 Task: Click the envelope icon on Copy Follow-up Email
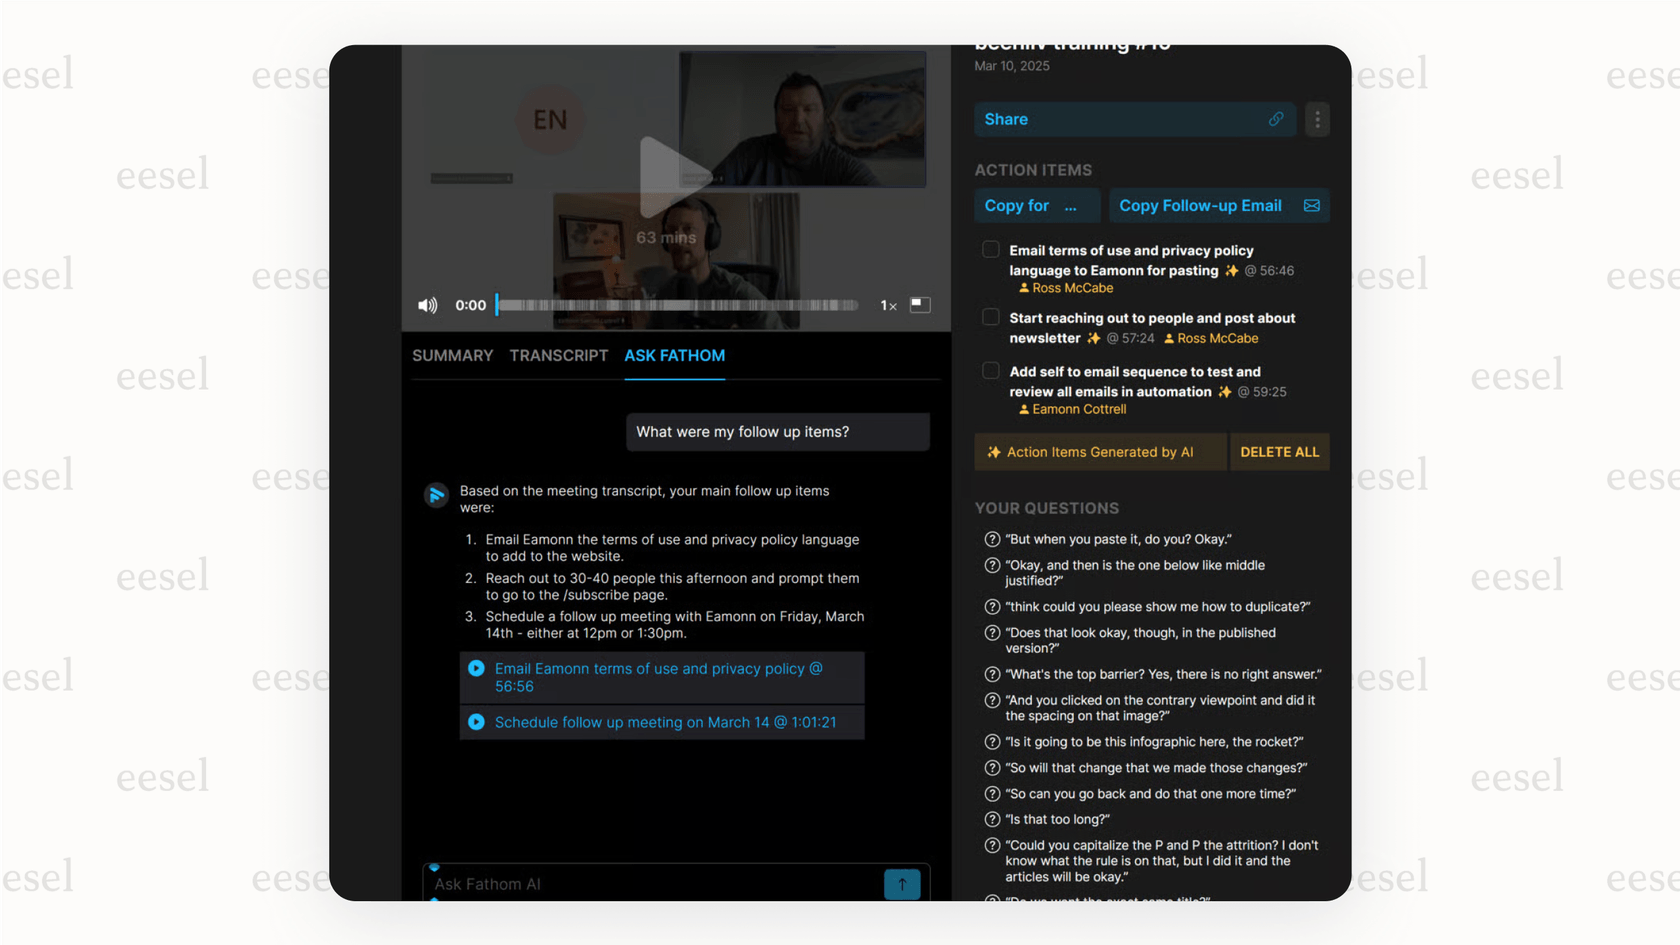click(1312, 205)
